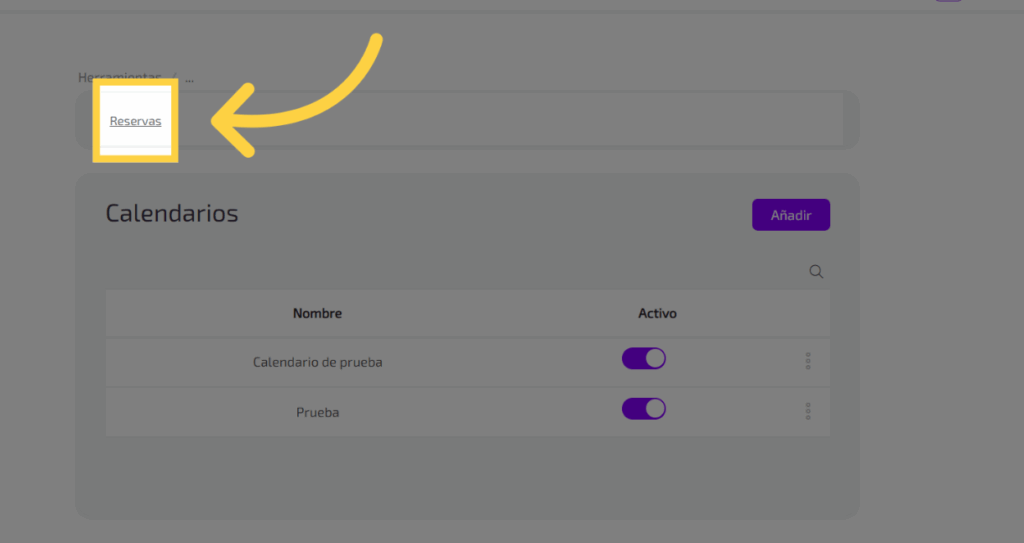This screenshot has height=543, width=1024.
Task: Open the calendar search magnifier icon
Action: pos(816,272)
